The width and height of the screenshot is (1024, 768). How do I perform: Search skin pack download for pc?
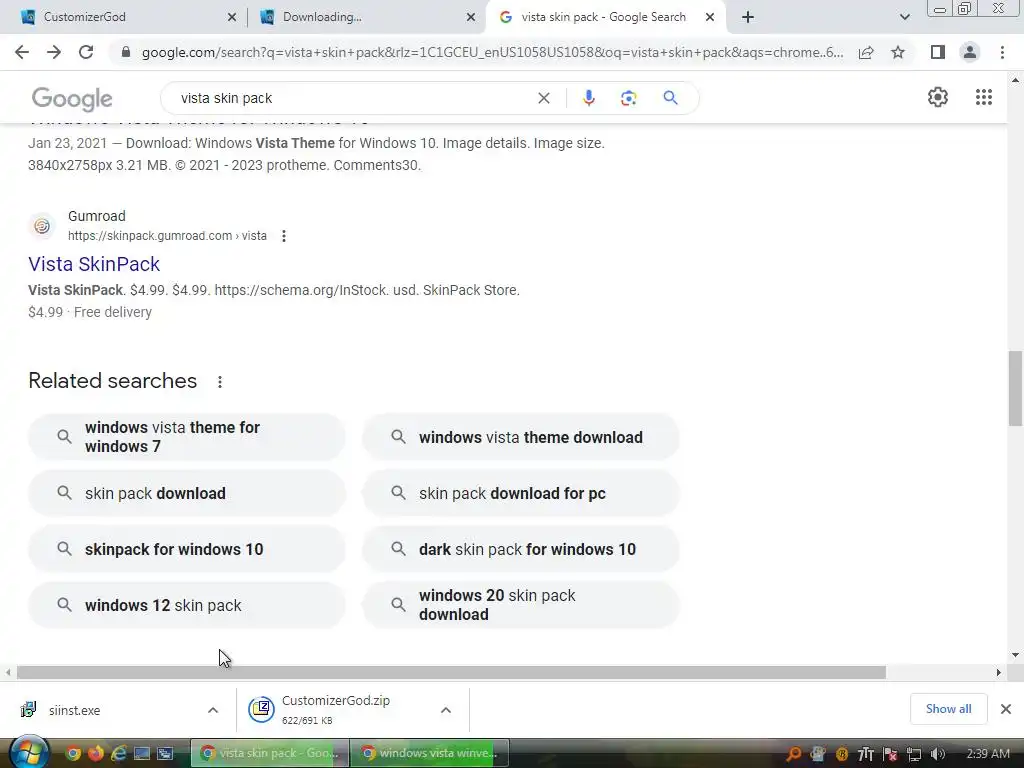tap(521, 493)
